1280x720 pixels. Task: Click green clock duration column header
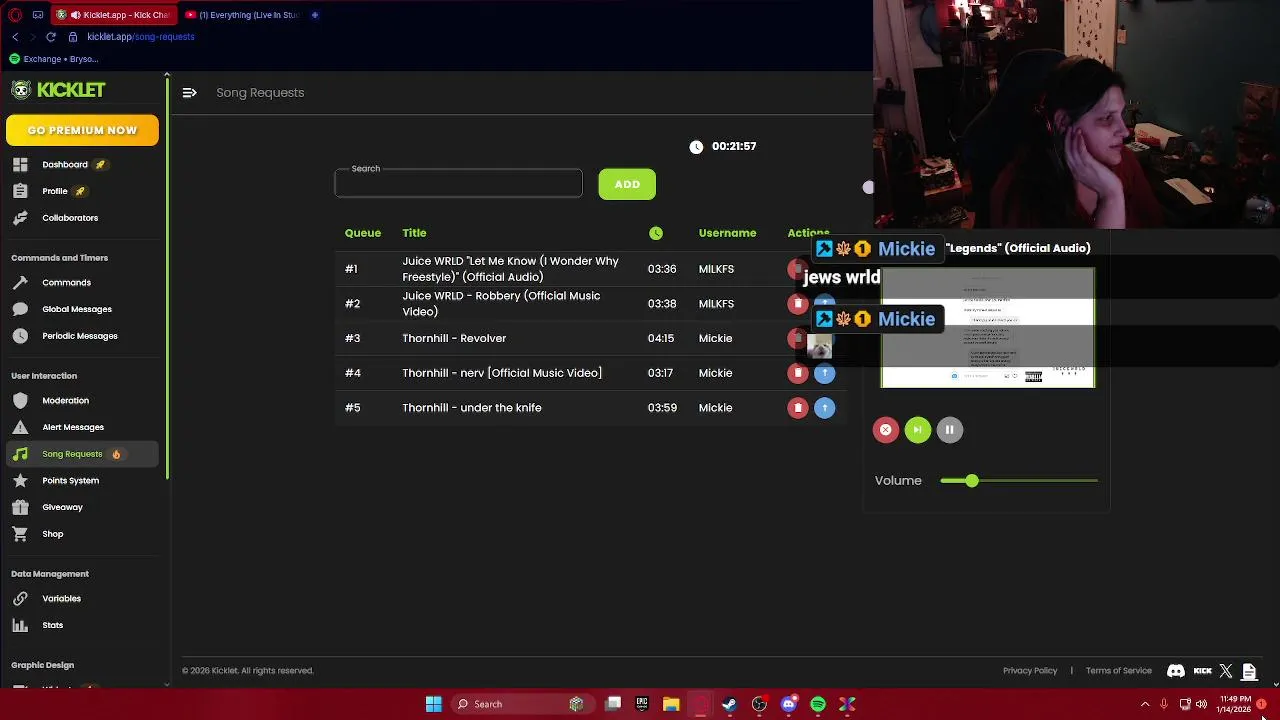(656, 233)
